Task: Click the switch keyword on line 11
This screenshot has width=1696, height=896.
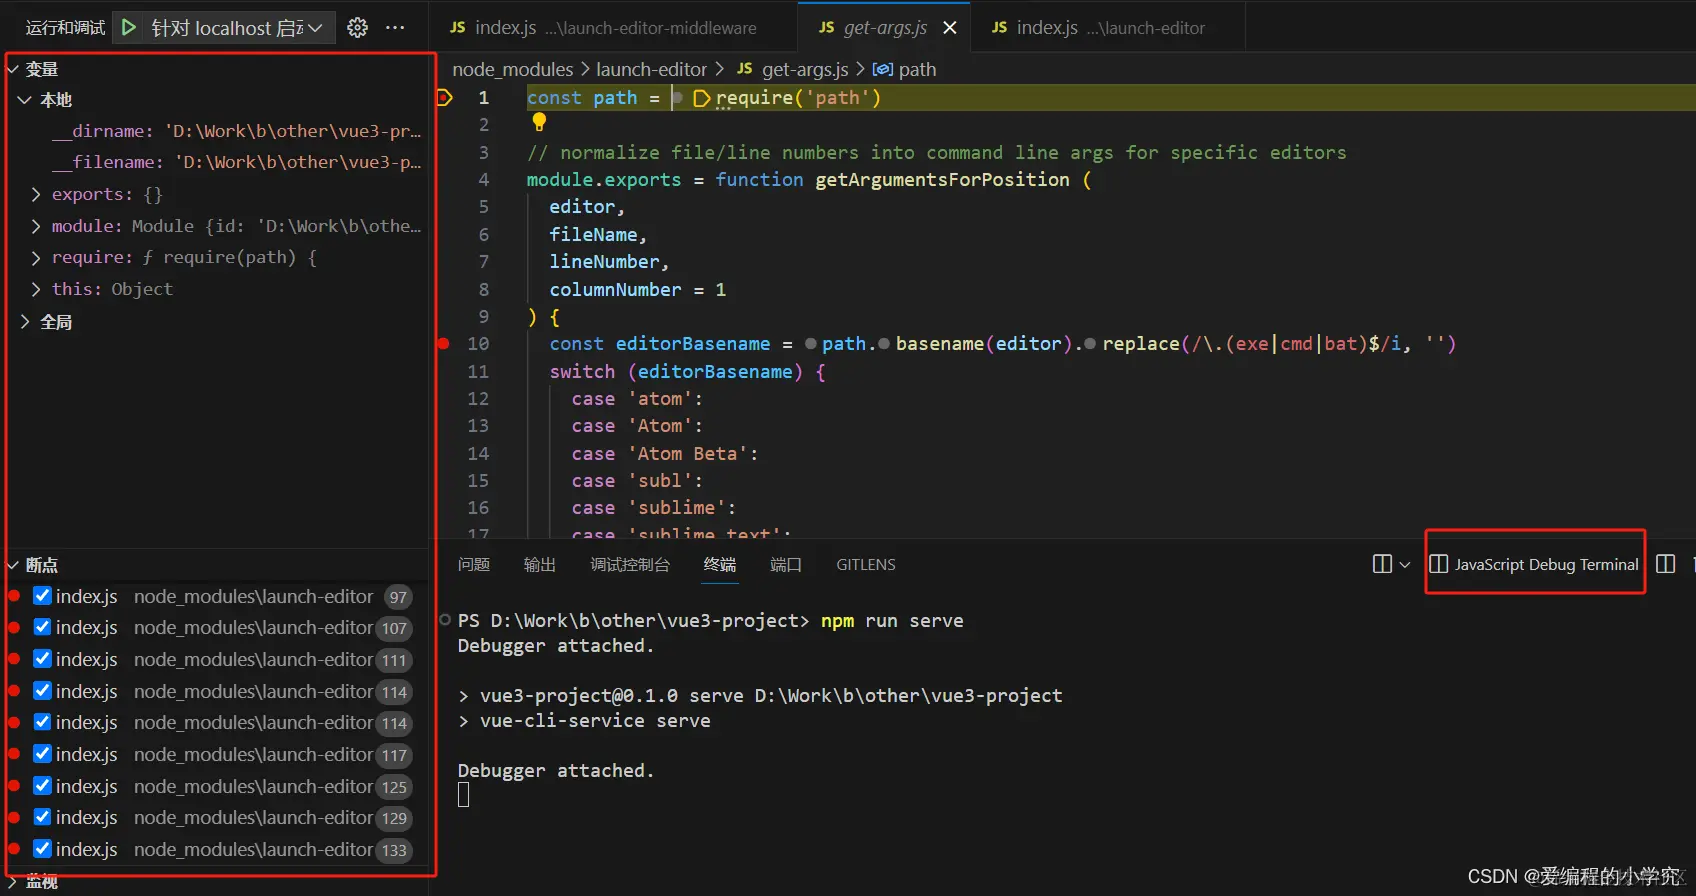Action: (582, 371)
